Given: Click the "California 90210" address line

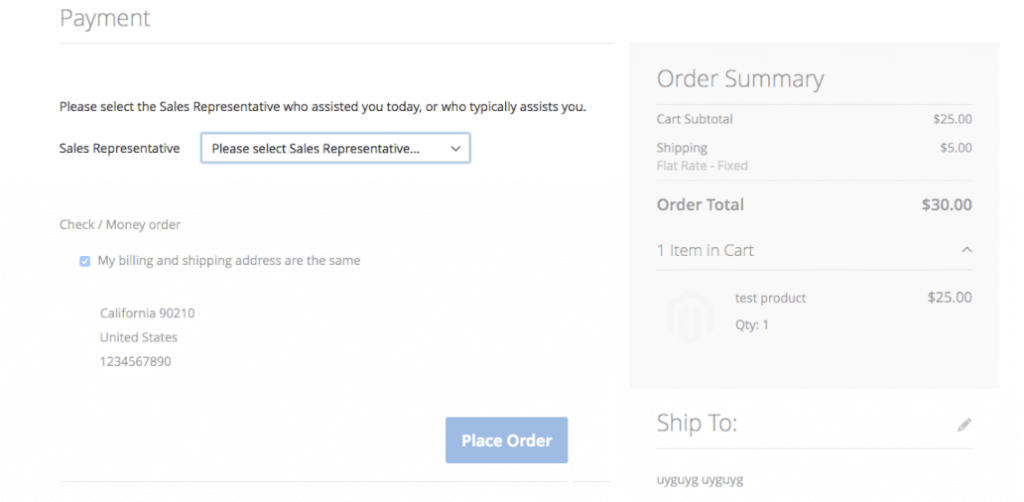Looking at the screenshot, I should pos(147,313).
